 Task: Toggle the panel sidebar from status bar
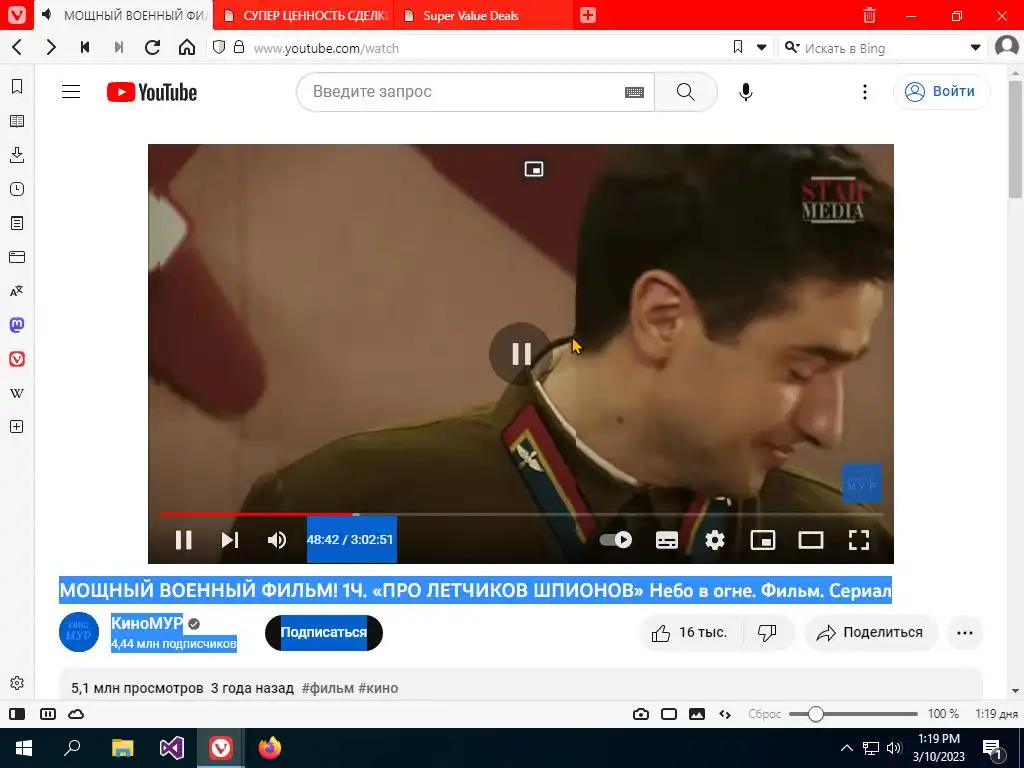17,714
